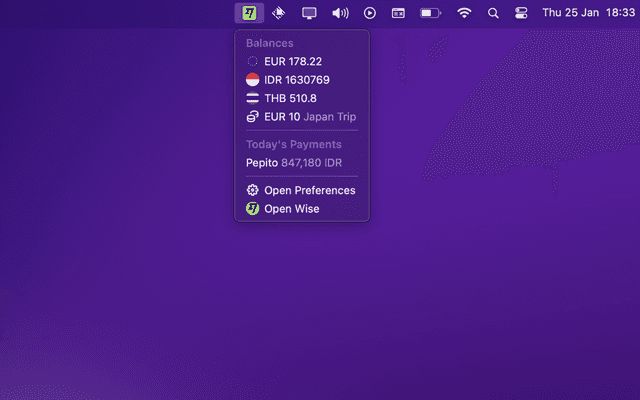Image resolution: width=640 pixels, height=400 pixels.
Task: Click the diamond-shaped icon beside the Wise icon
Action: [x=279, y=13]
